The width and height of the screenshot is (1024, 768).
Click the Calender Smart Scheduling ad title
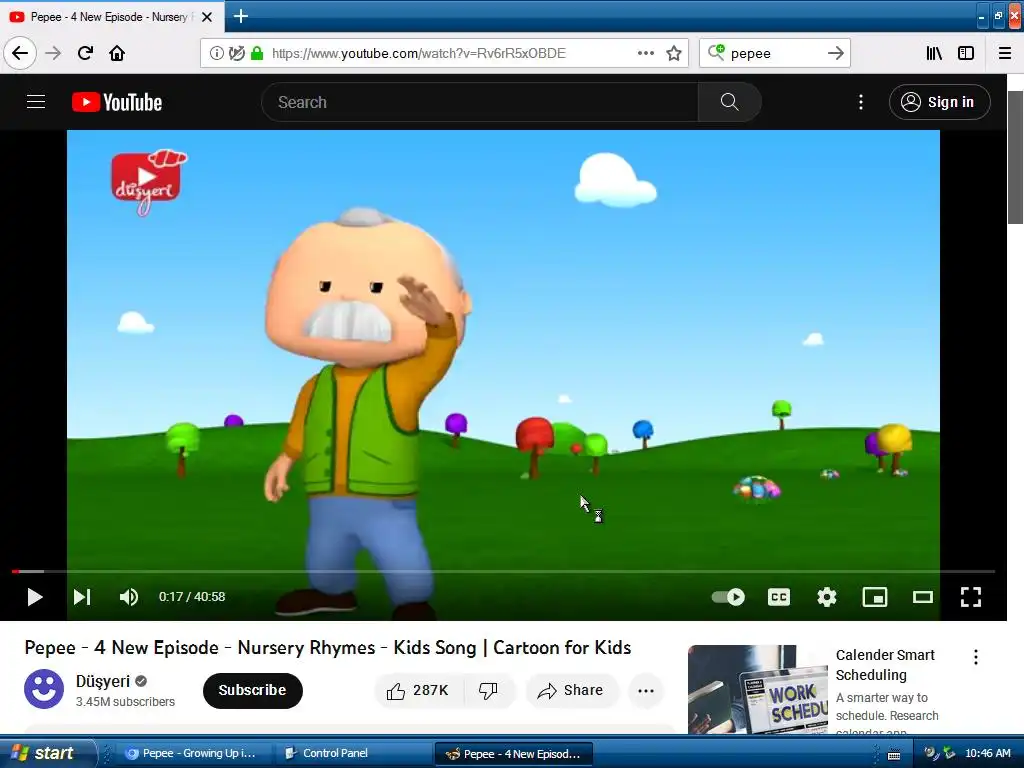(x=885, y=665)
